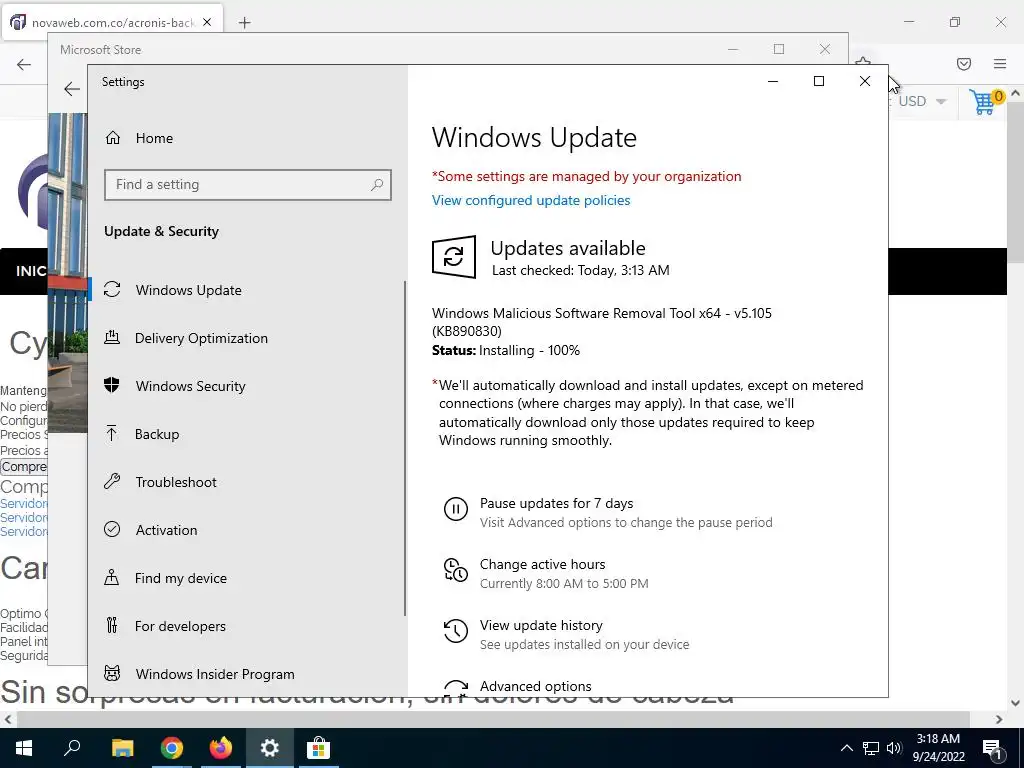Open the browser hamburger menu

pos(1000,64)
